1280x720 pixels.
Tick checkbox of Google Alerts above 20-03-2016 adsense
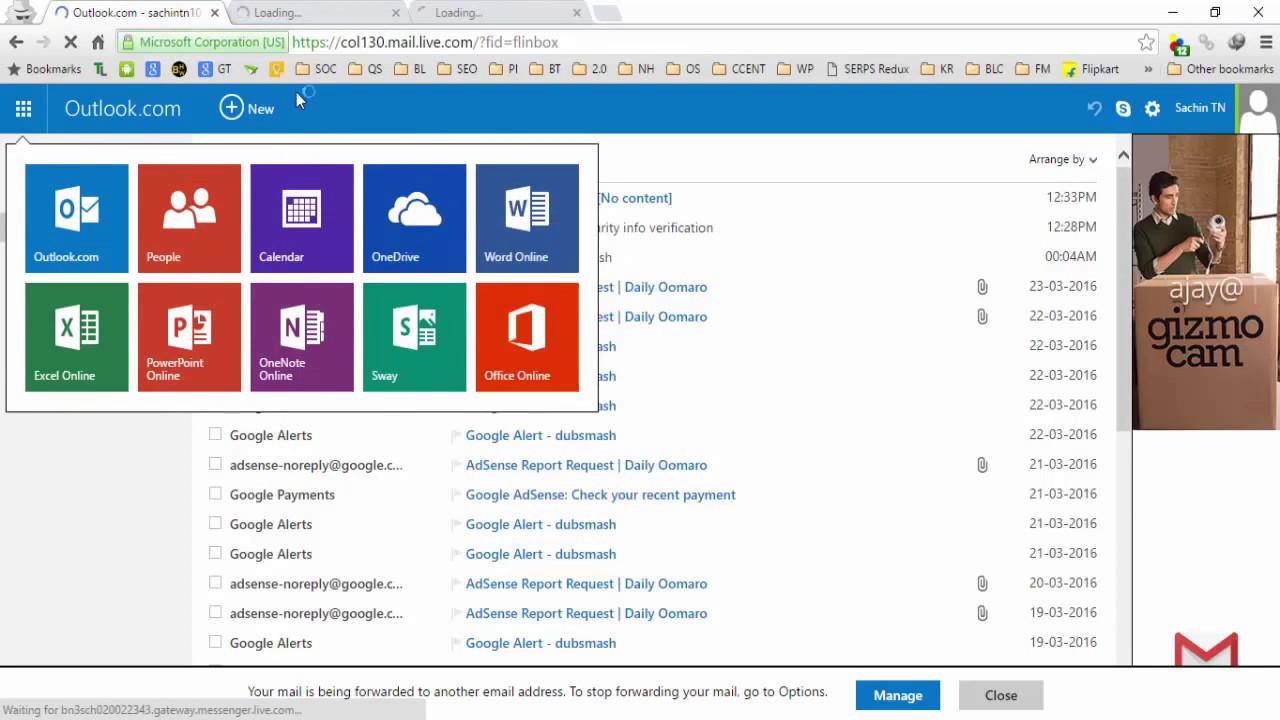tap(215, 553)
